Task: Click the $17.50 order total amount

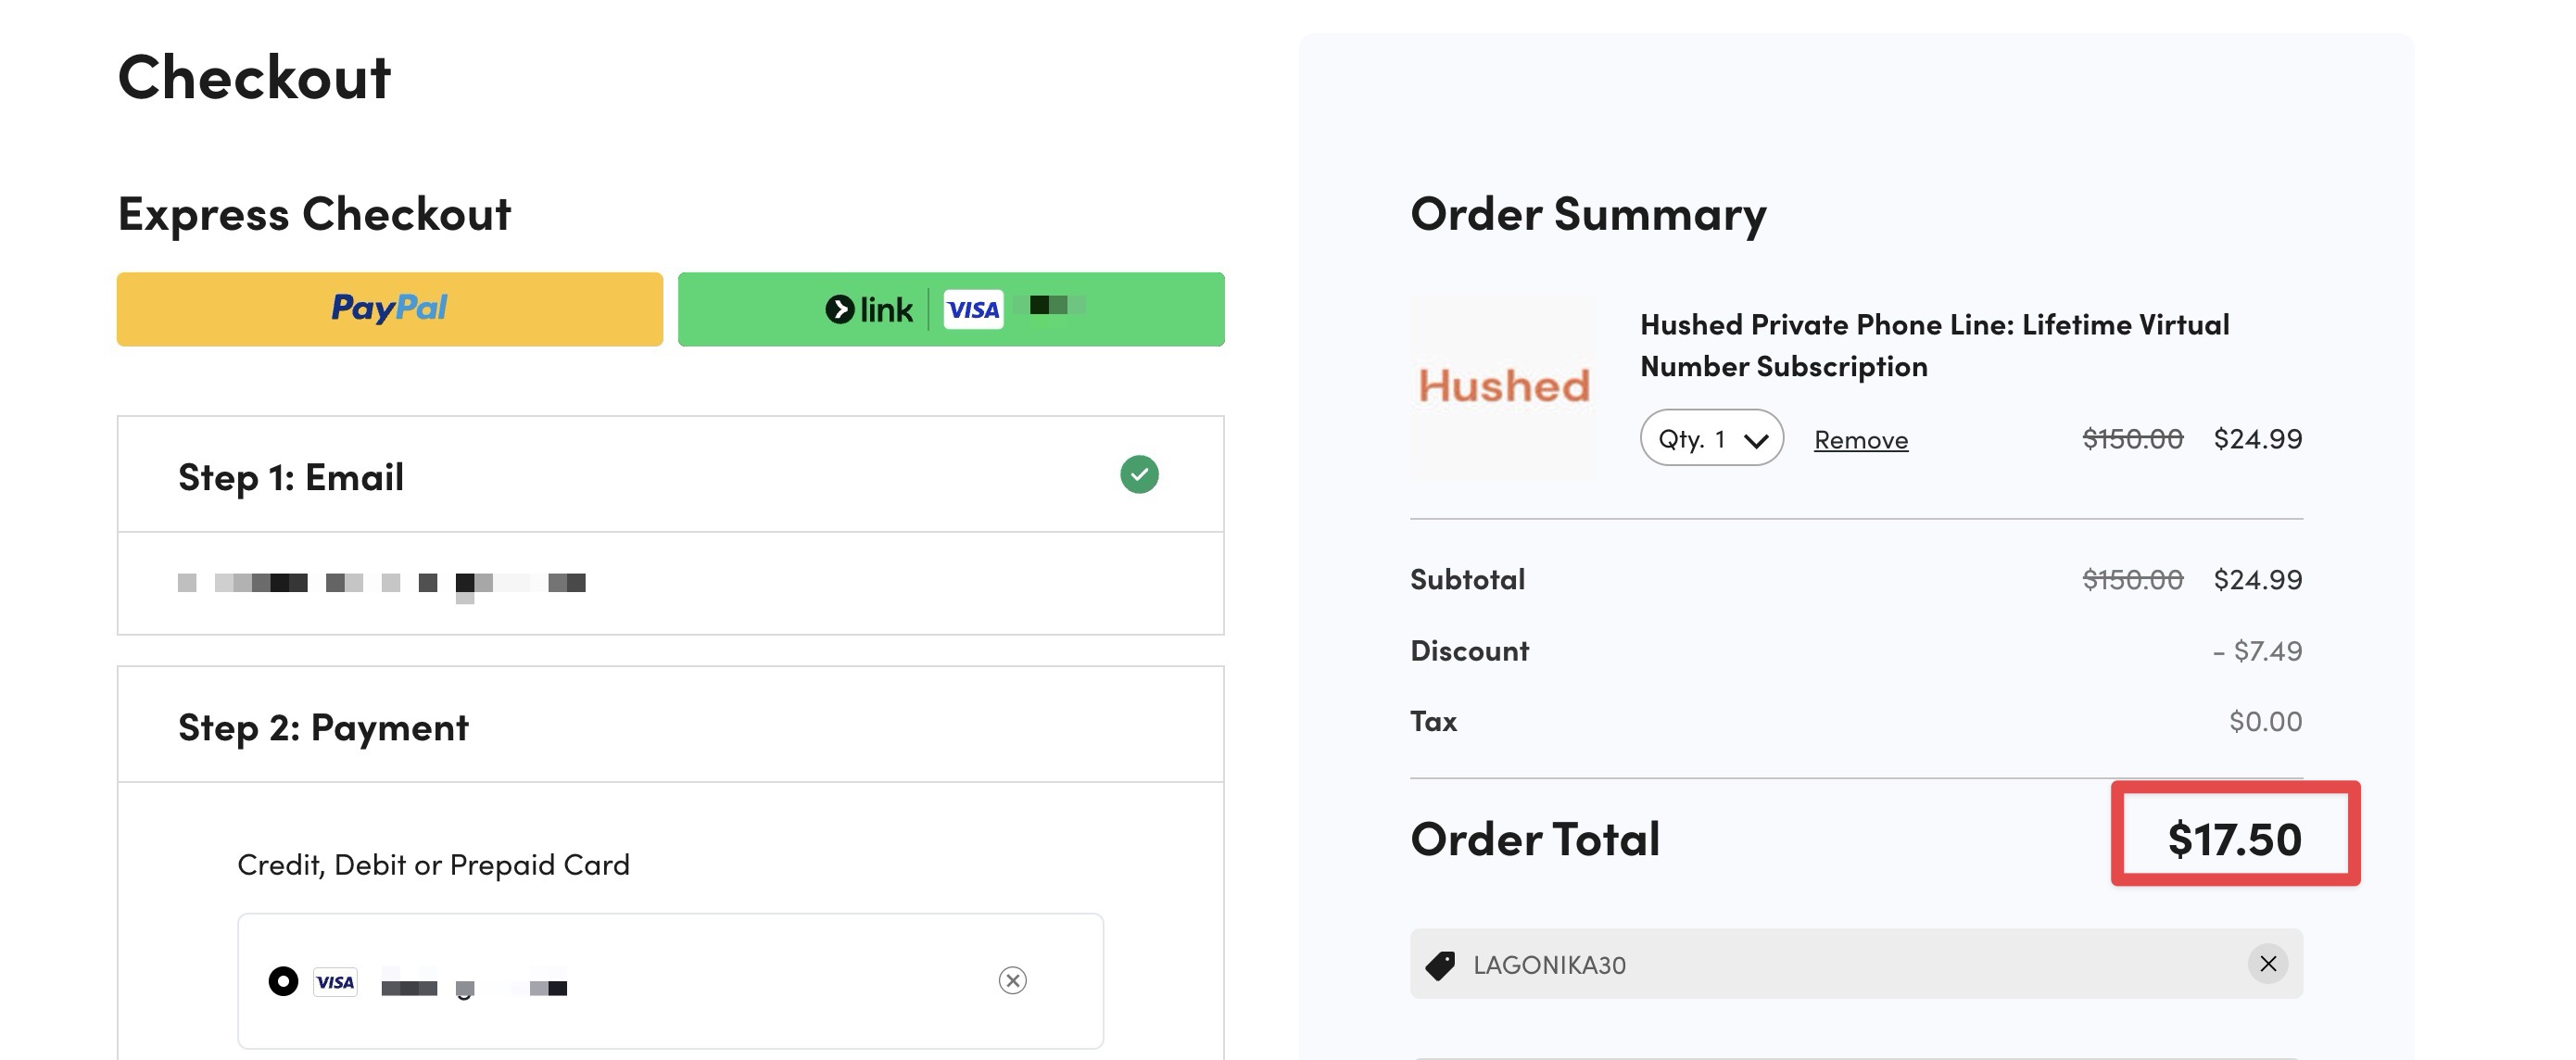Action: click(2234, 838)
